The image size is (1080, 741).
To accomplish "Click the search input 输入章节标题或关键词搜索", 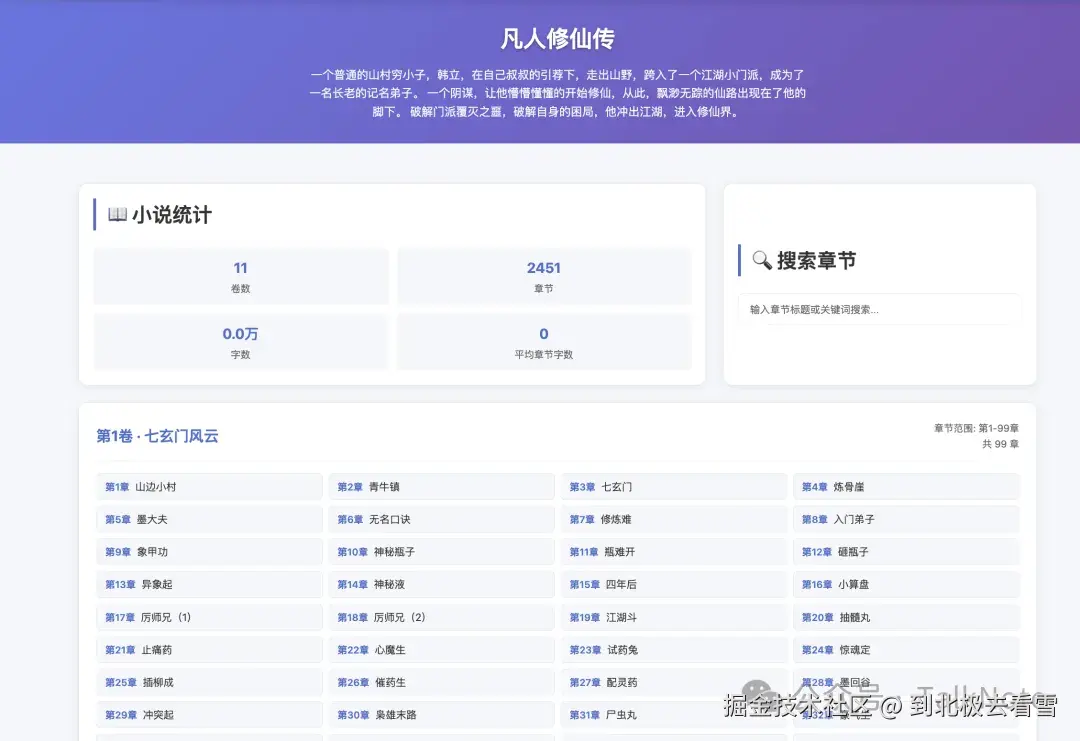I will [879, 309].
